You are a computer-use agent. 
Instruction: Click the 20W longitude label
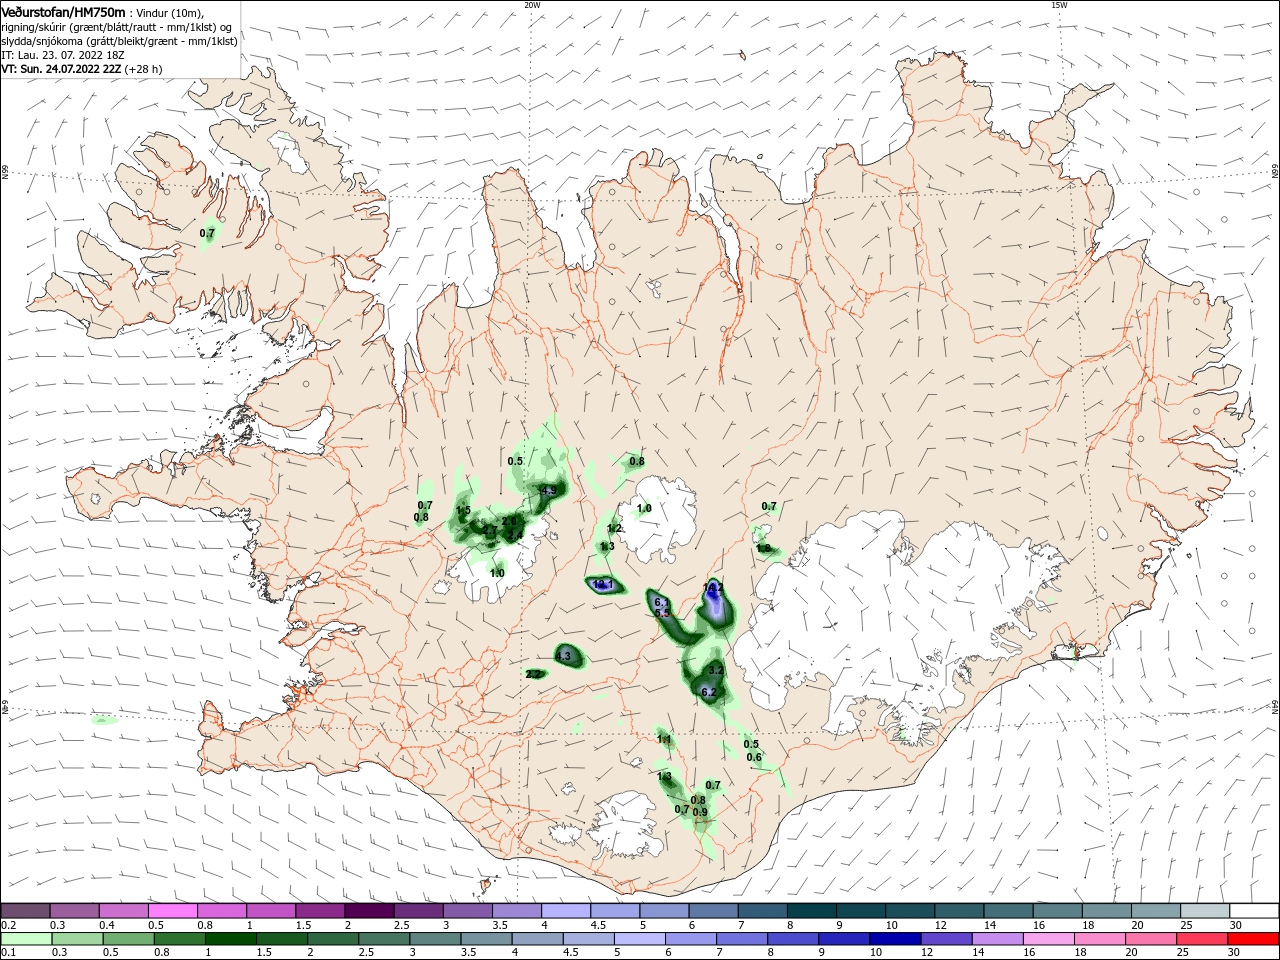point(532,5)
